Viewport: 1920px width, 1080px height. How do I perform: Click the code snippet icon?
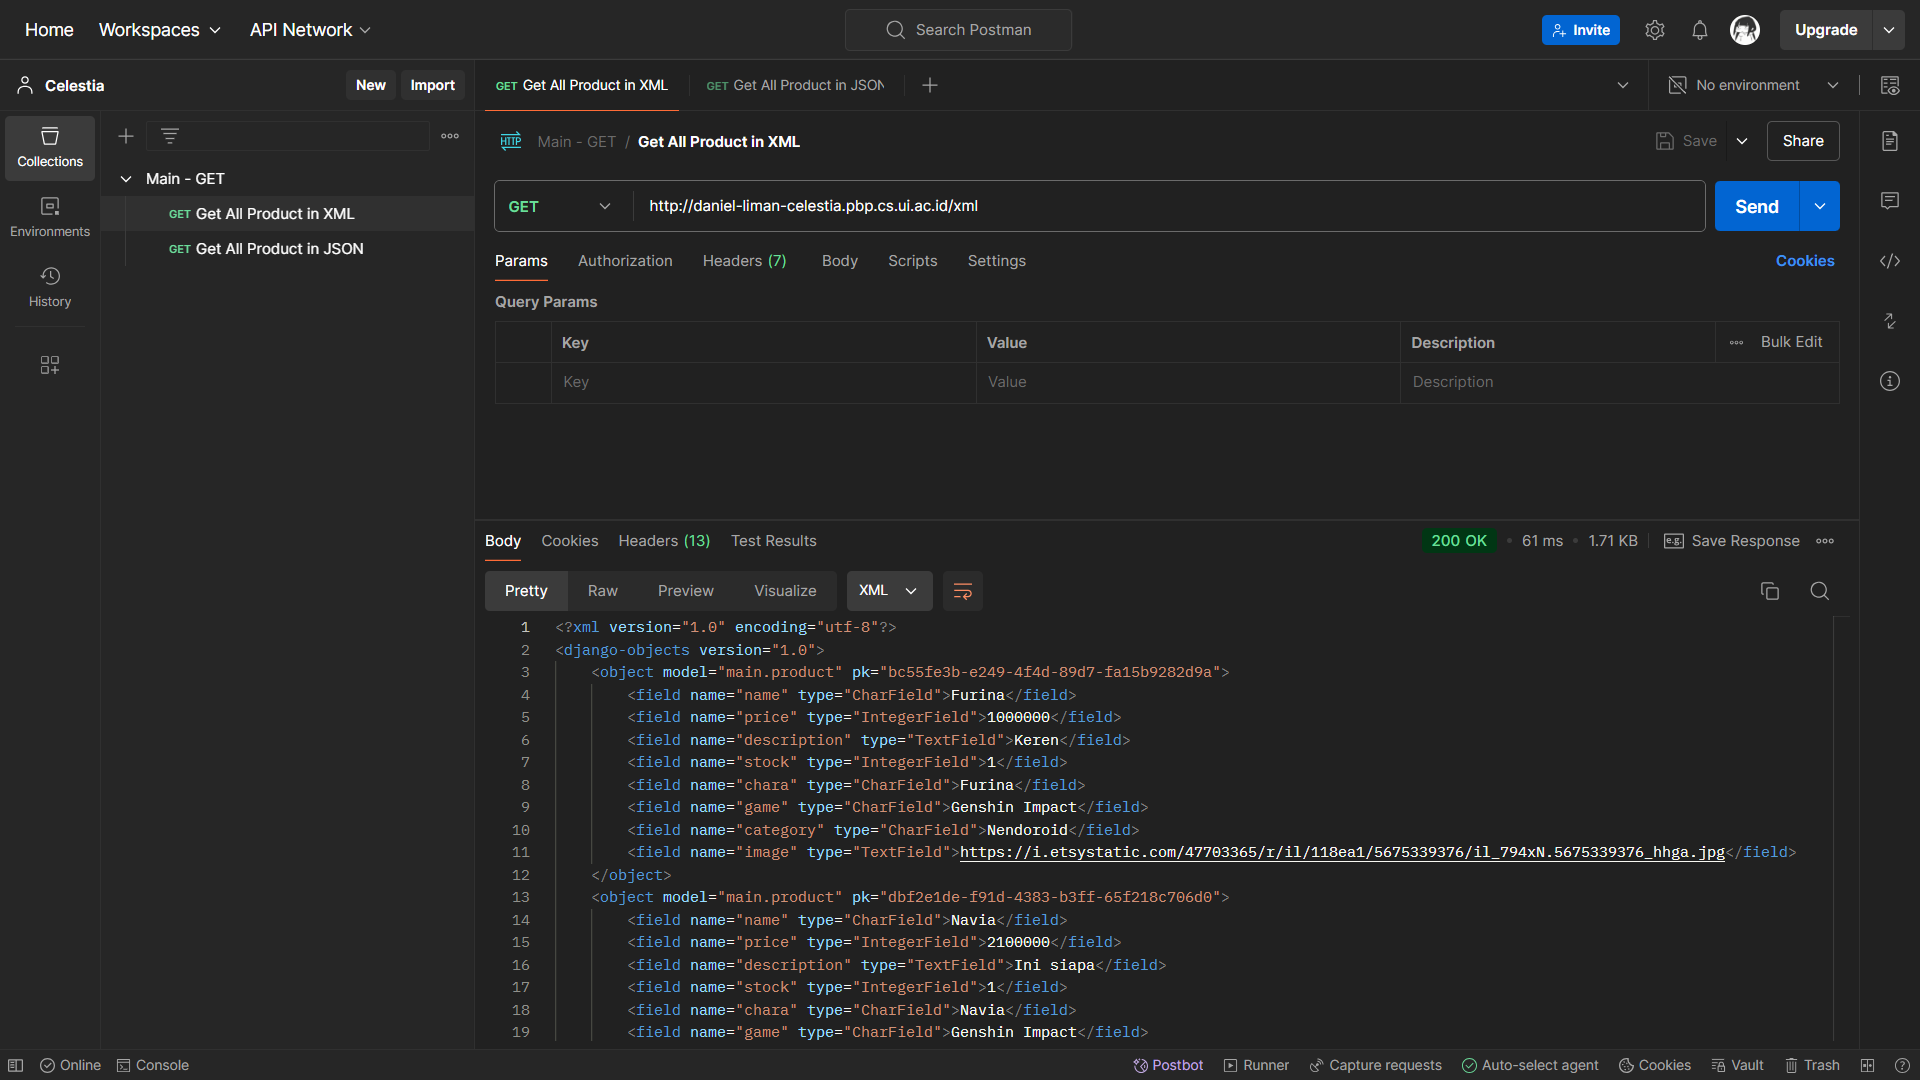pos(1889,261)
